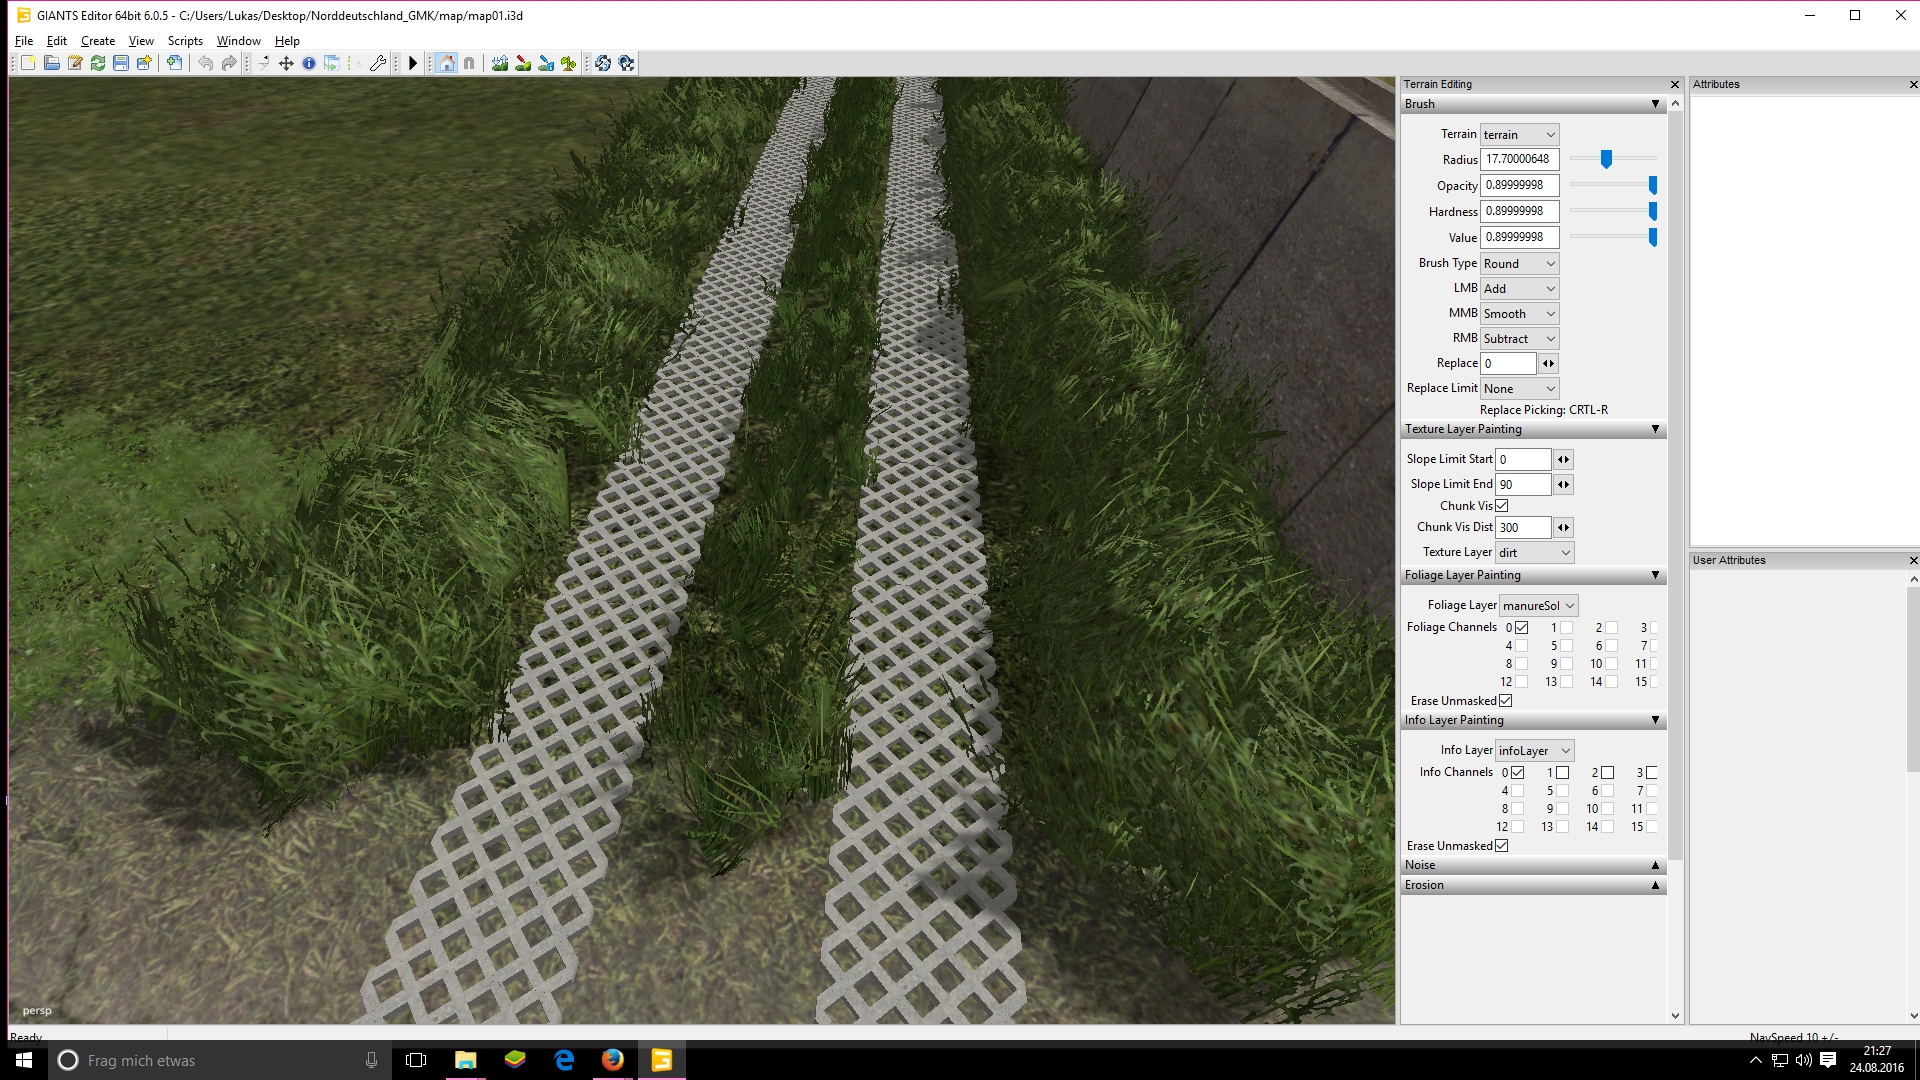The width and height of the screenshot is (1920, 1080).
Task: Open the Replace Limit dropdown
Action: coord(1519,389)
